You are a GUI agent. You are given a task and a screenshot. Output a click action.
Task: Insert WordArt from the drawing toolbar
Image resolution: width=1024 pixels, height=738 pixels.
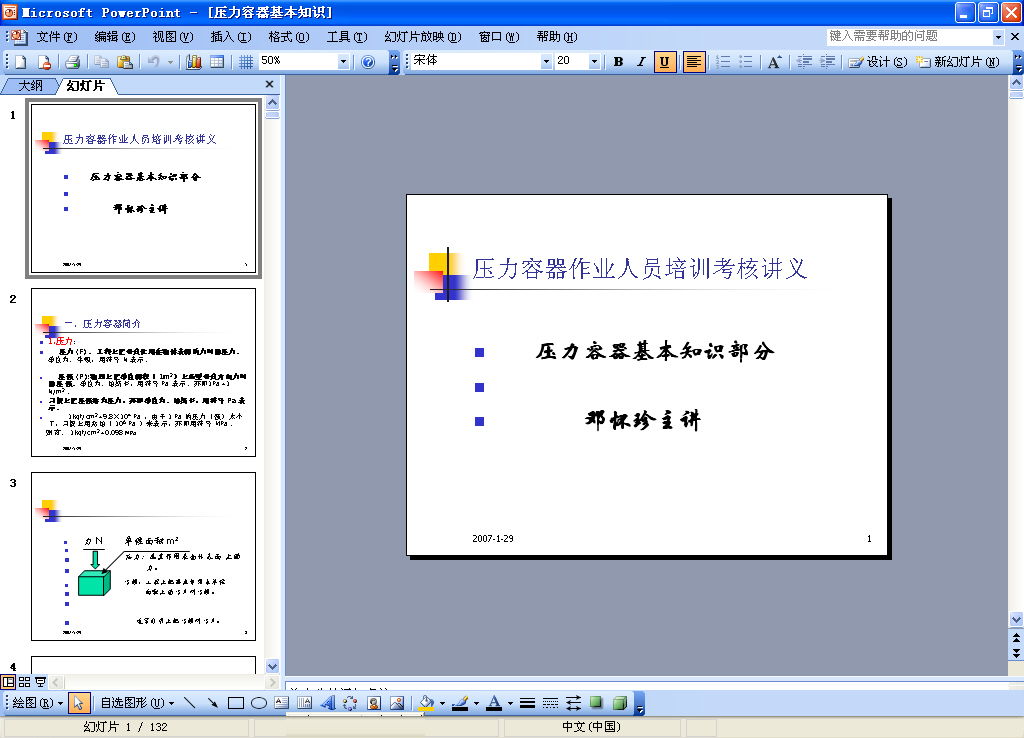click(327, 703)
